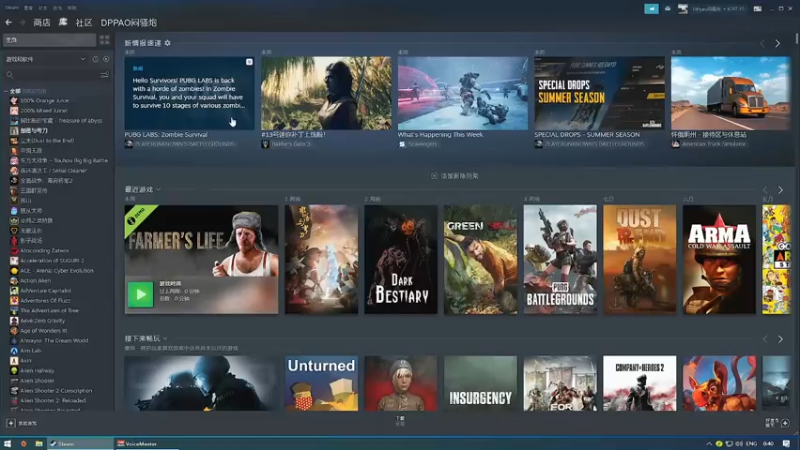This screenshot has width=800, height=450.
Task: Open What's Happening This Week news
Action: 463,93
